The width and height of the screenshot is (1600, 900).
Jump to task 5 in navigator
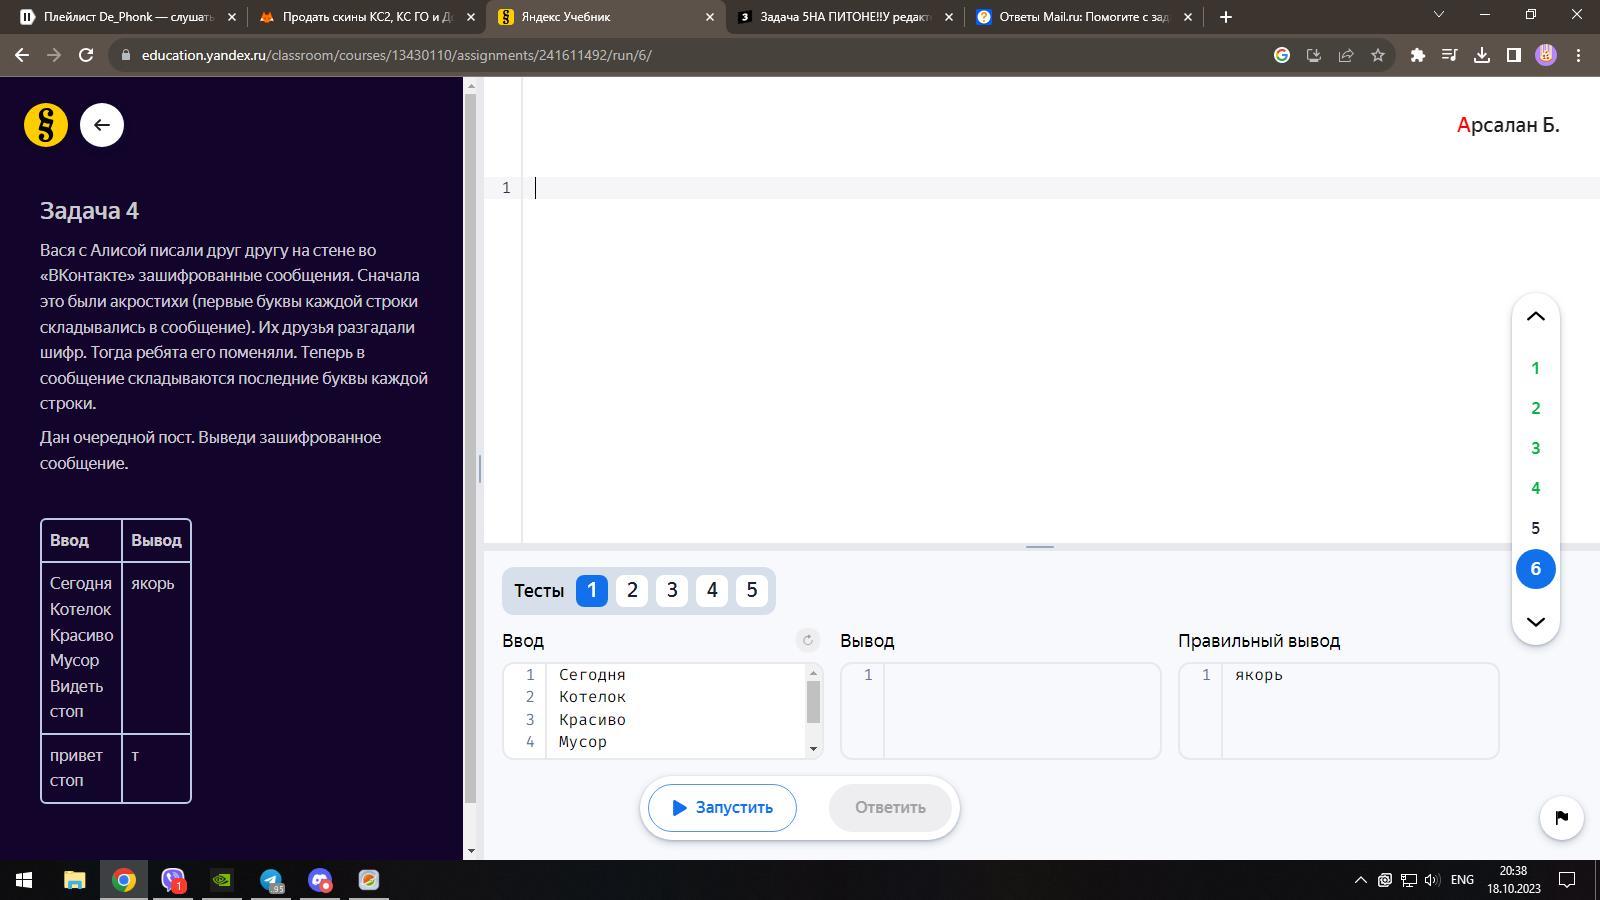[x=1535, y=528]
